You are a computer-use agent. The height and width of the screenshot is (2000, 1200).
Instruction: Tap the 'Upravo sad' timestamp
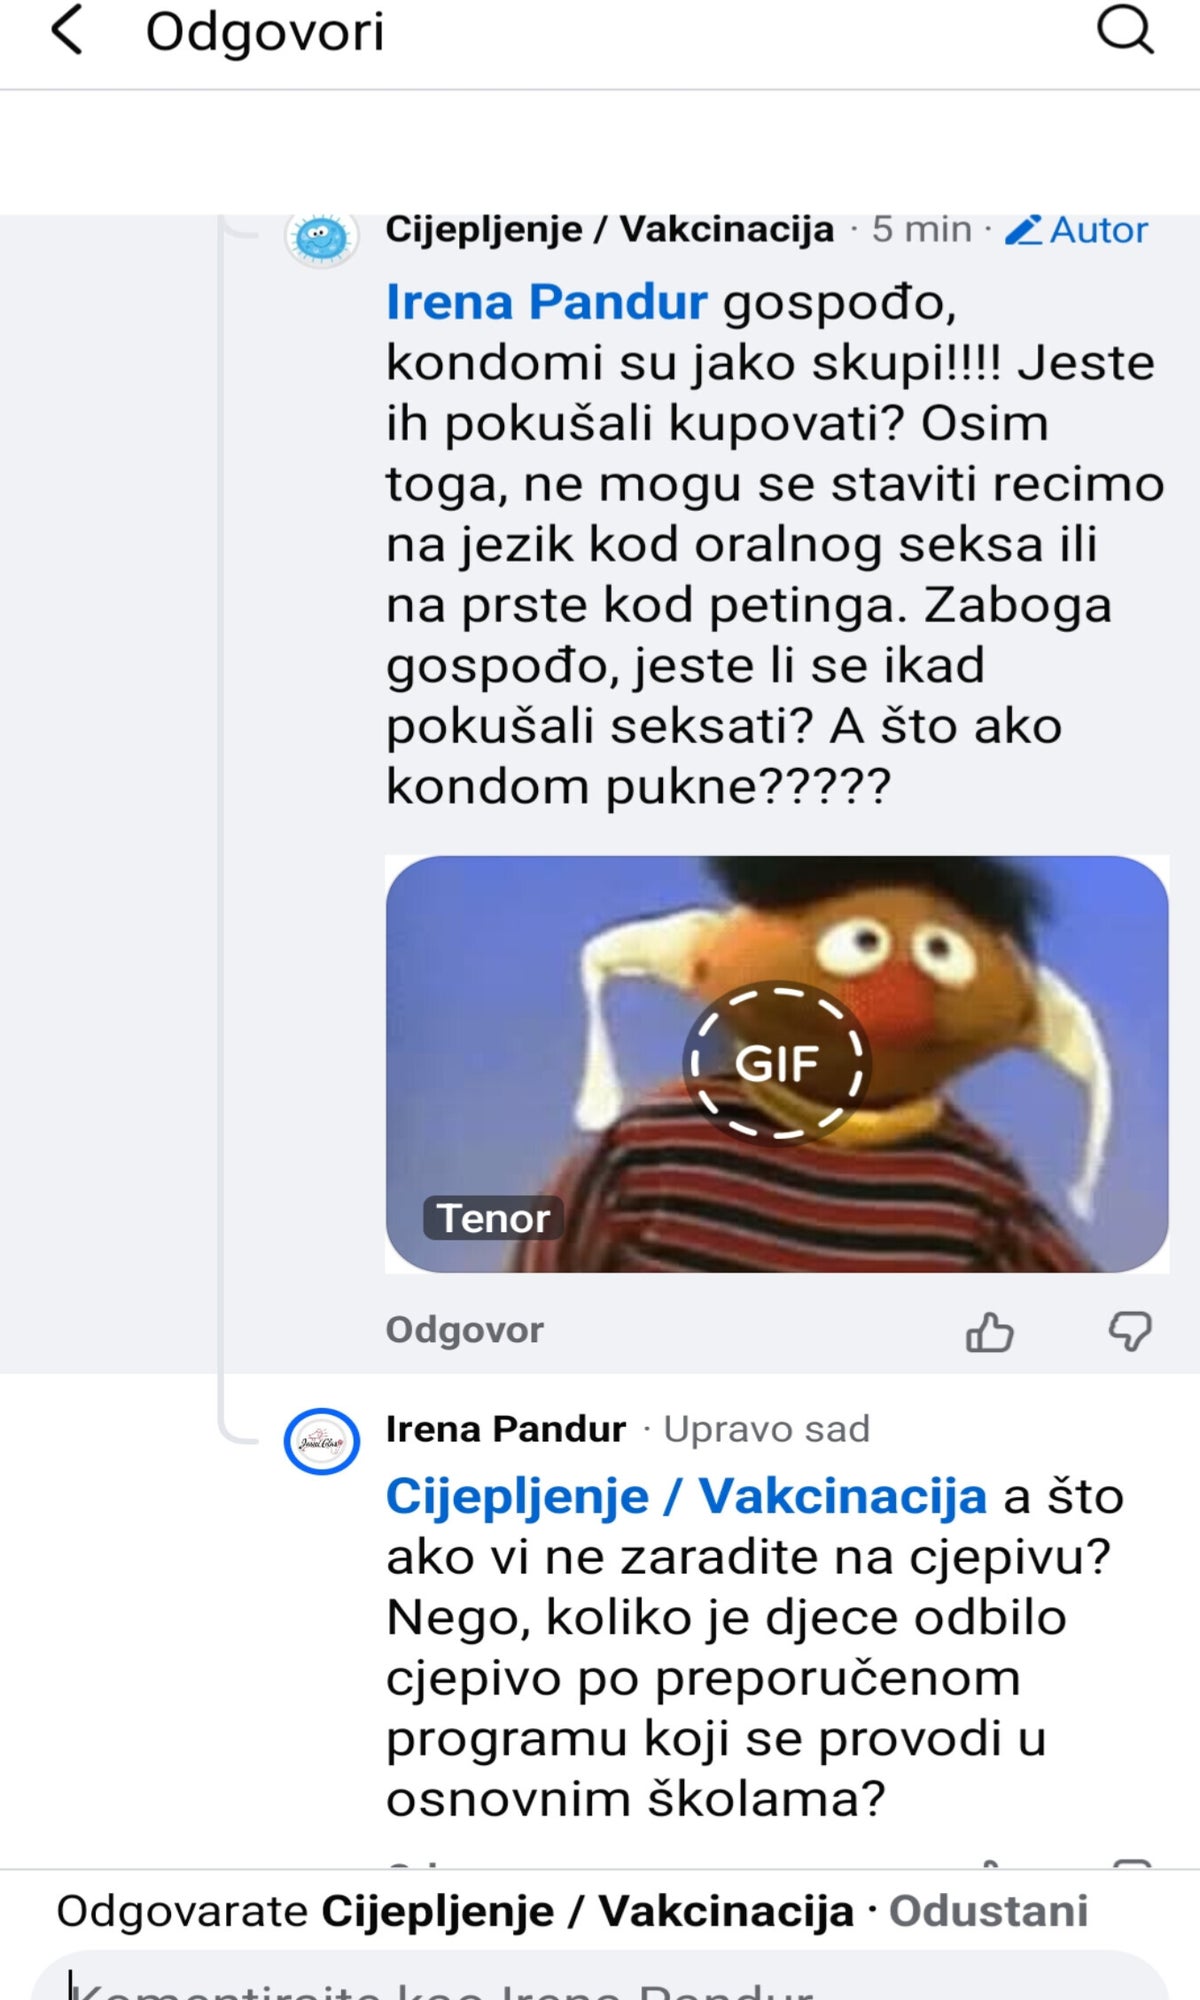pos(767,1429)
